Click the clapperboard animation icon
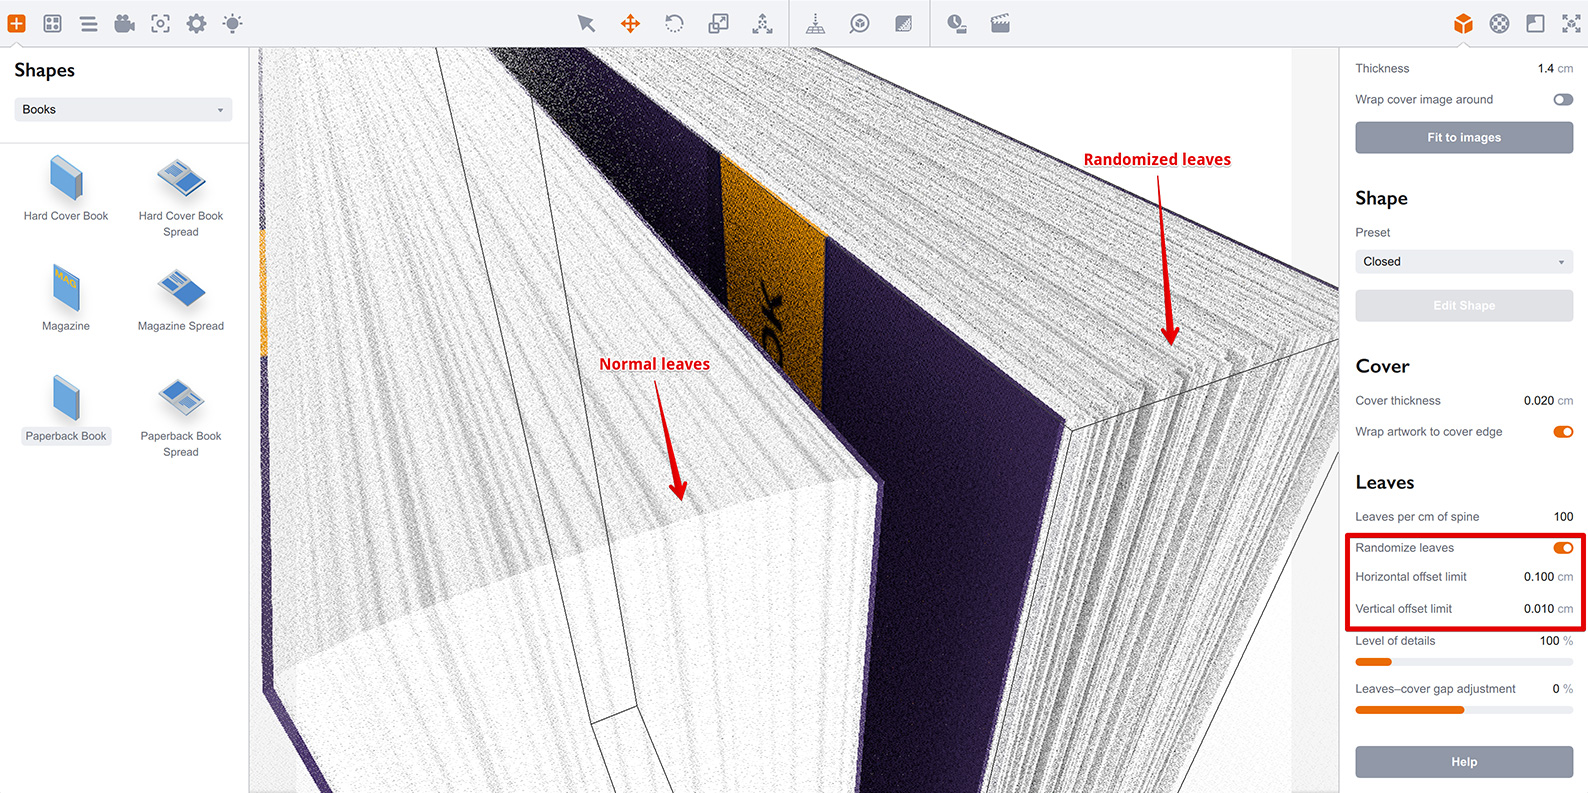This screenshot has height=793, width=1588. pyautogui.click(x=1000, y=23)
